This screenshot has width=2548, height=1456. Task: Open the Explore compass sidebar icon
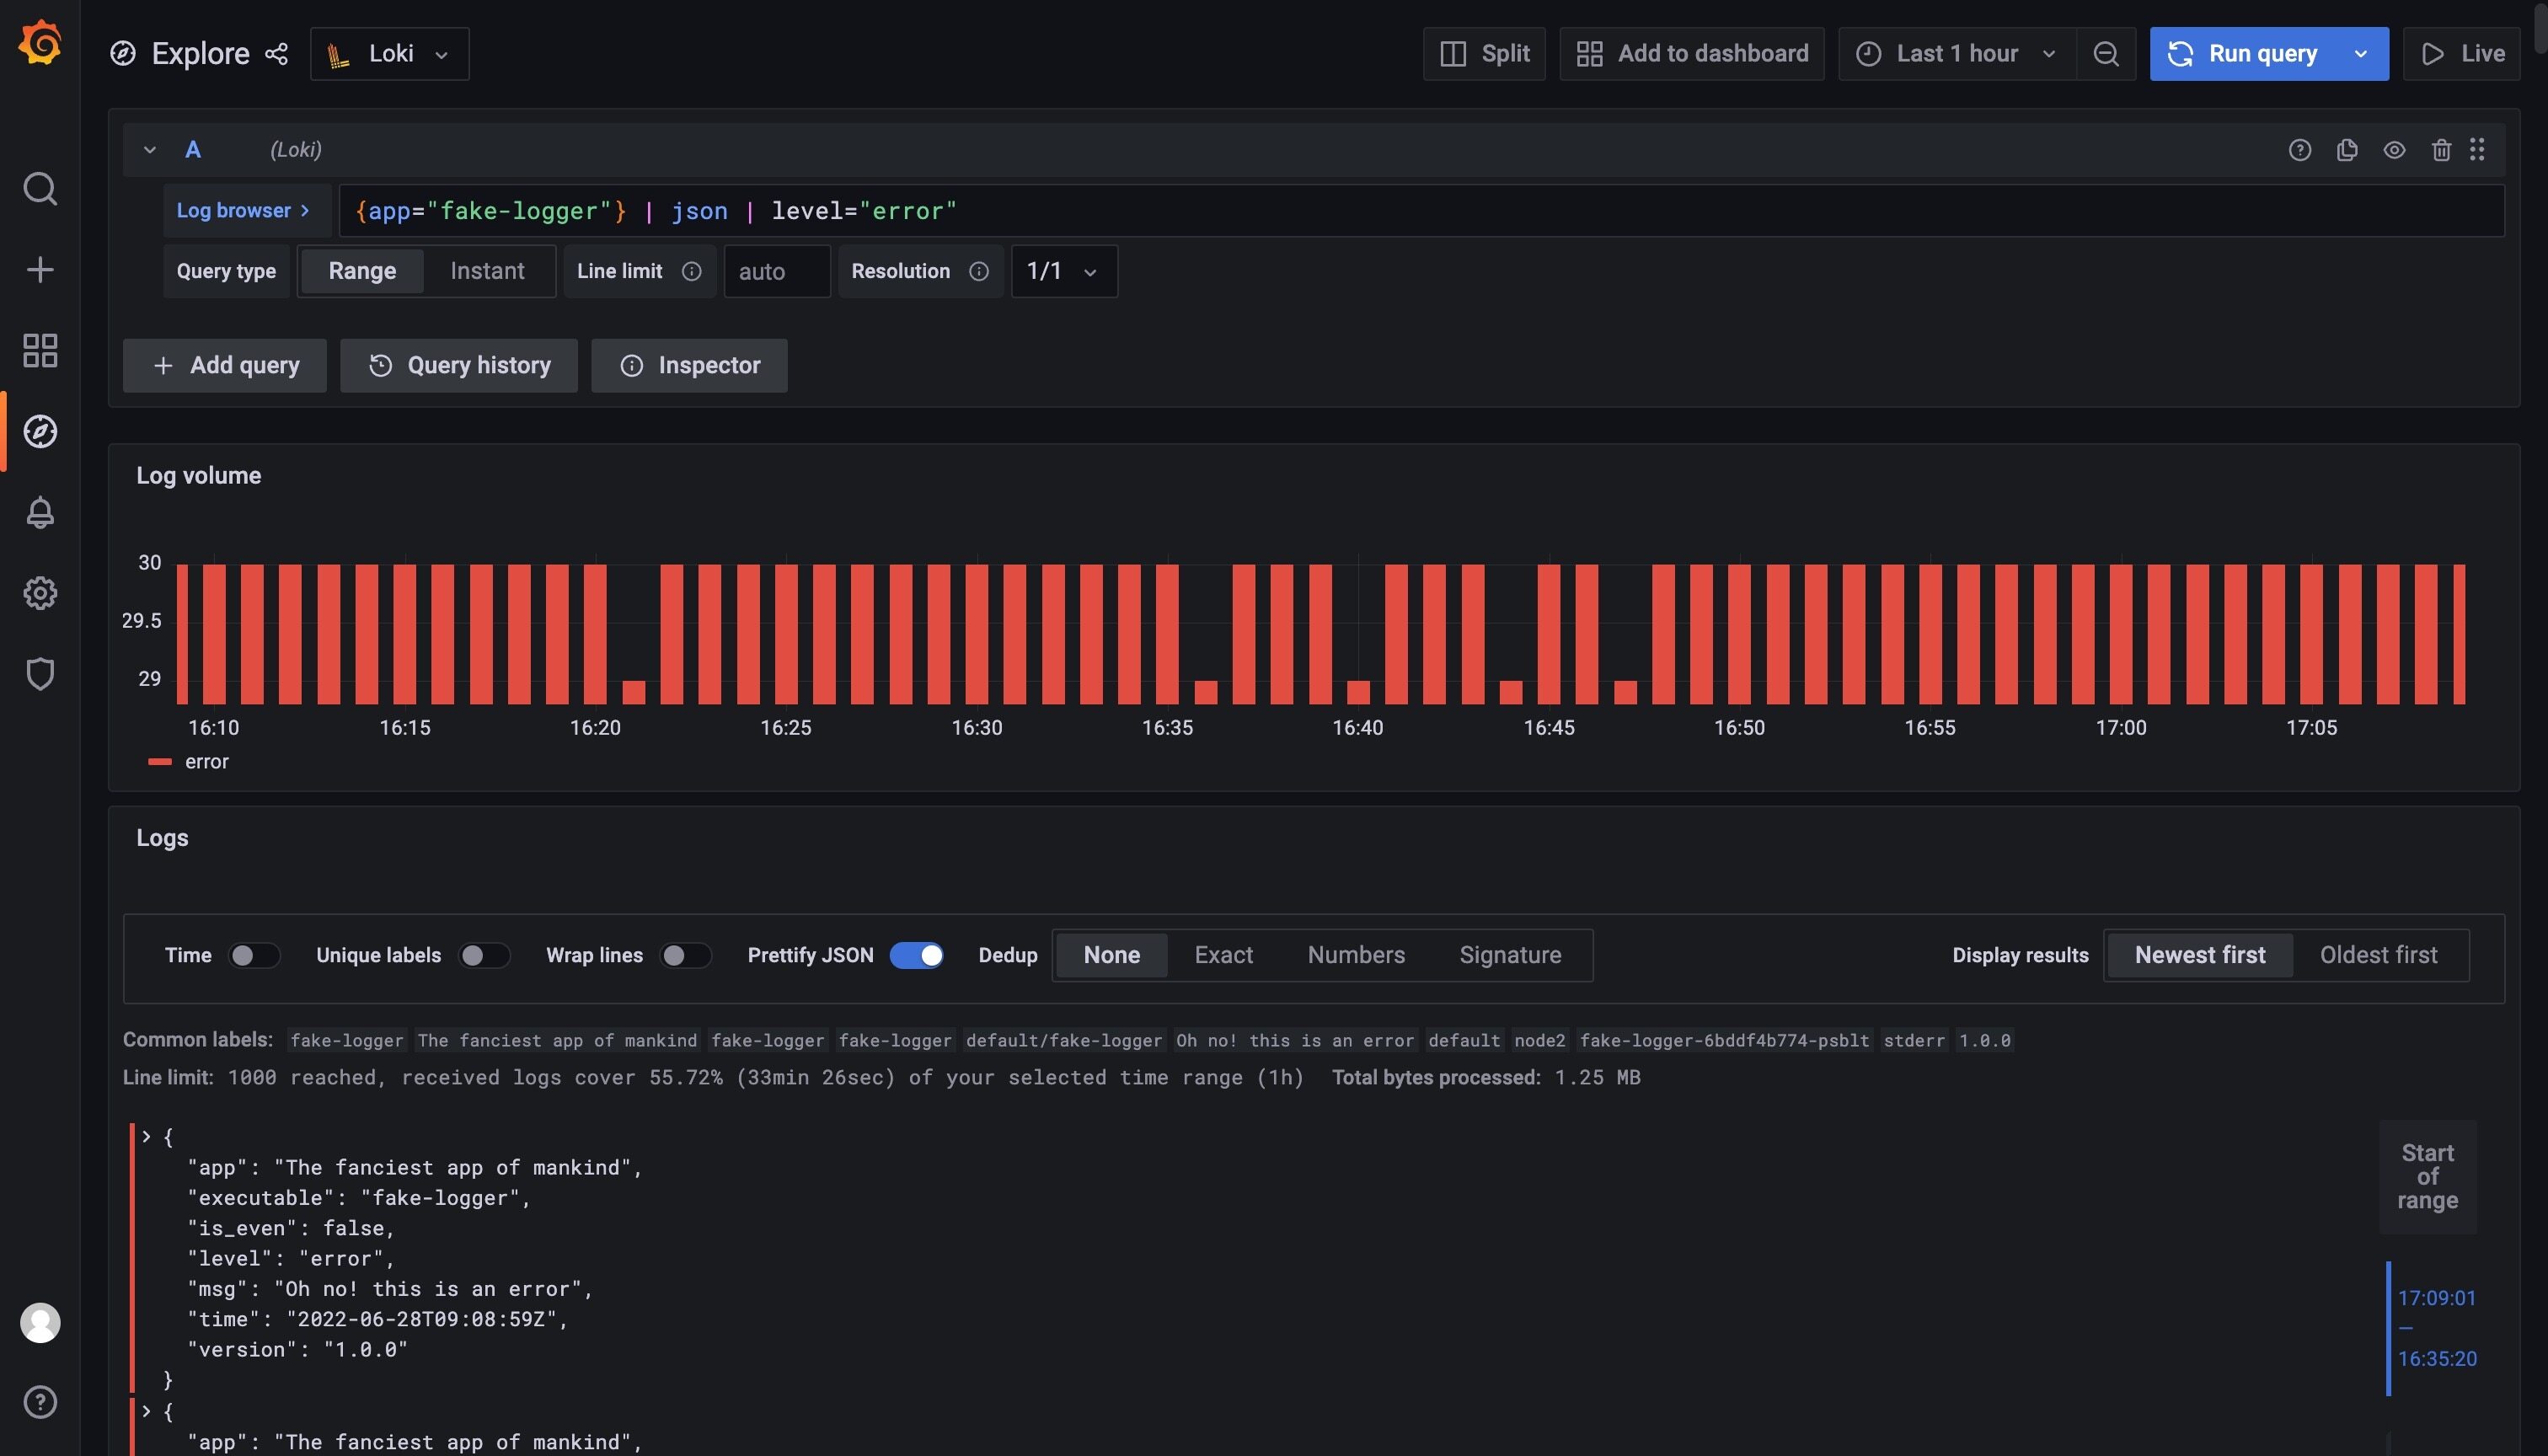[40, 431]
